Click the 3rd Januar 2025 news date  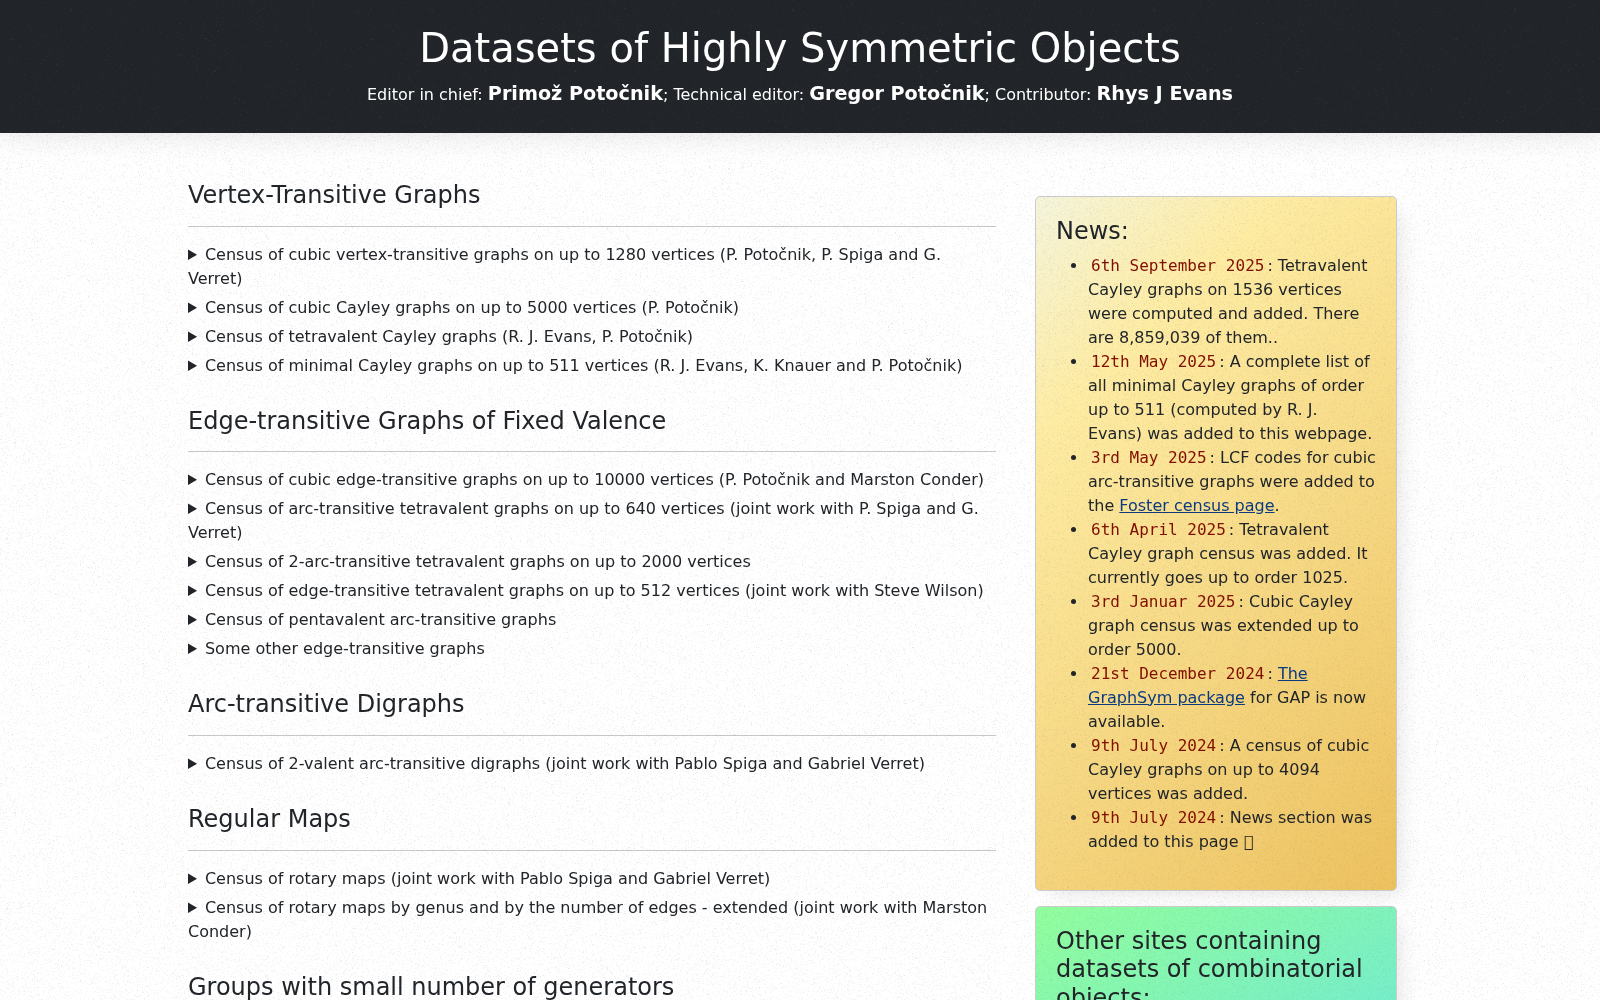coord(1163,602)
